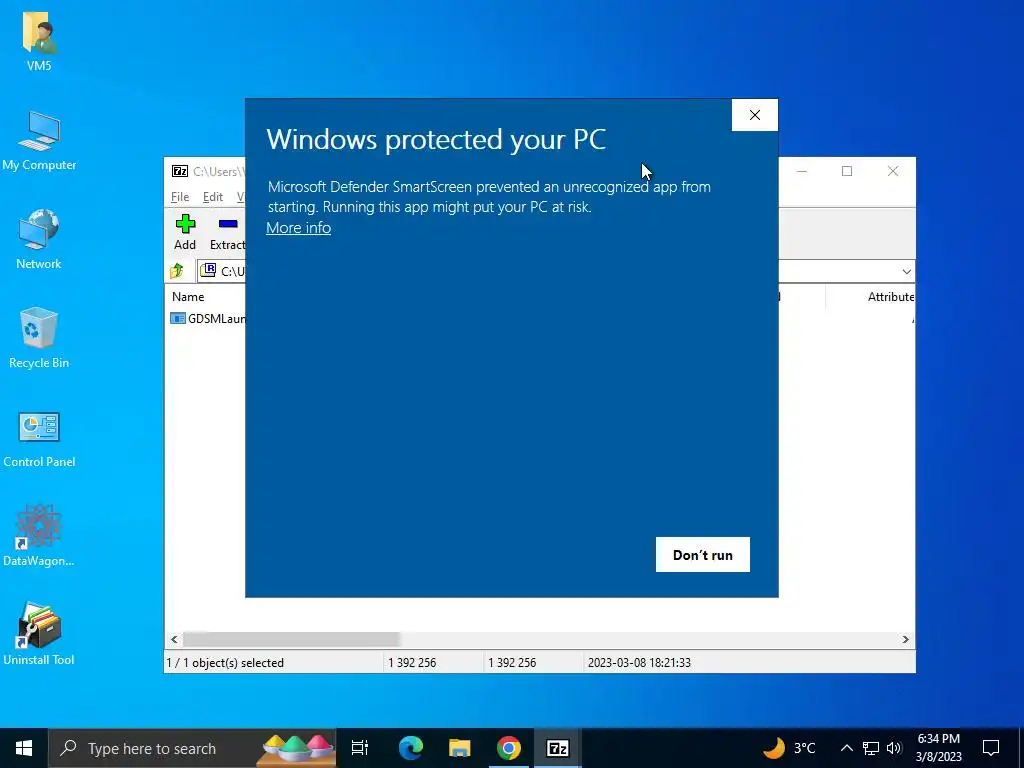1024x768 pixels.
Task: Open the VM5 user folder icon
Action: tap(39, 42)
